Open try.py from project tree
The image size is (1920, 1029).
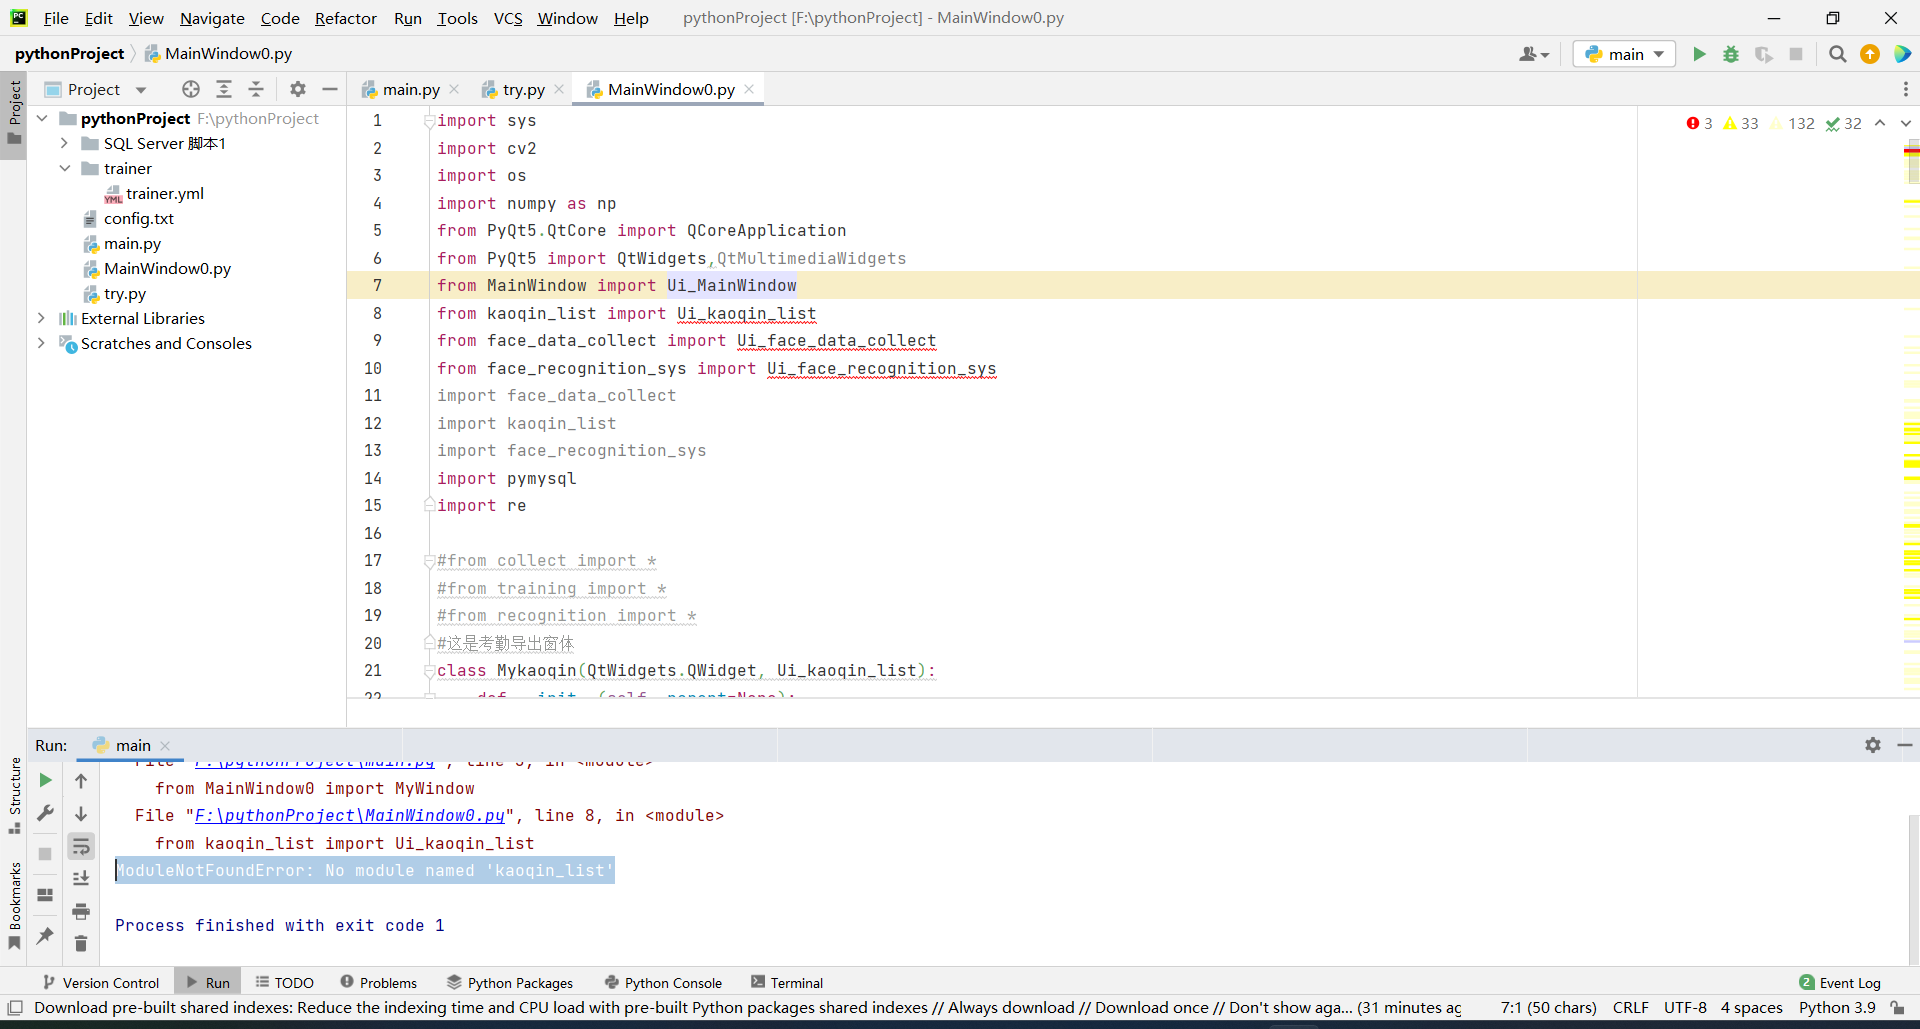point(124,294)
